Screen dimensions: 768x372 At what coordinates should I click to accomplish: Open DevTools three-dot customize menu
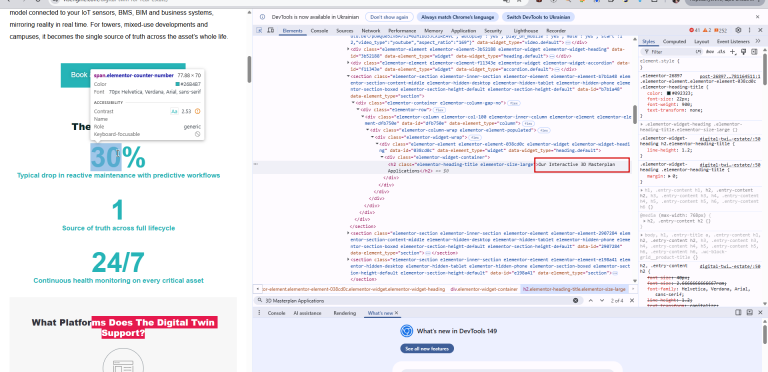point(749,30)
